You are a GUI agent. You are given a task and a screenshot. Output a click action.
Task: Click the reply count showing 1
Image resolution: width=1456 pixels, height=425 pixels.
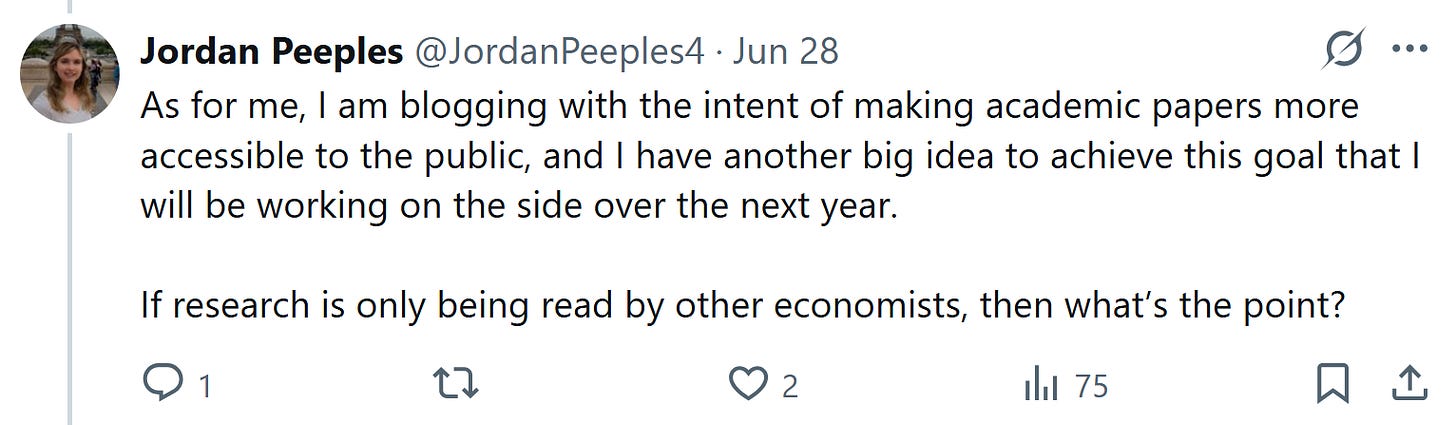click(x=205, y=386)
